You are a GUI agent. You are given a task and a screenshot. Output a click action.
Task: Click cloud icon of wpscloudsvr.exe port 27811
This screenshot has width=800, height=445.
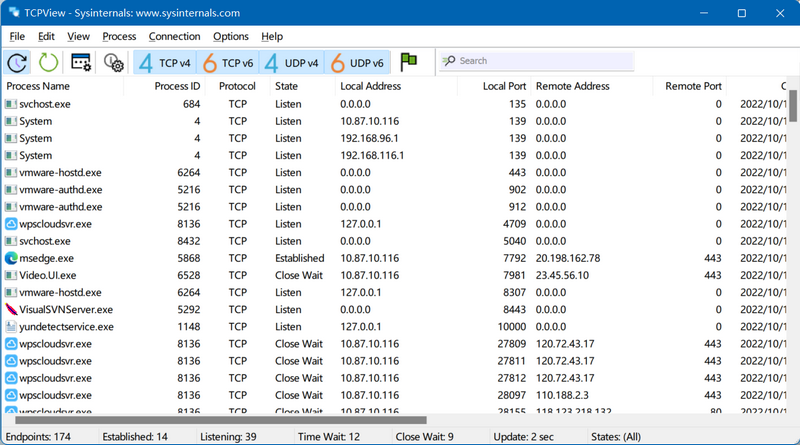(x=11, y=361)
